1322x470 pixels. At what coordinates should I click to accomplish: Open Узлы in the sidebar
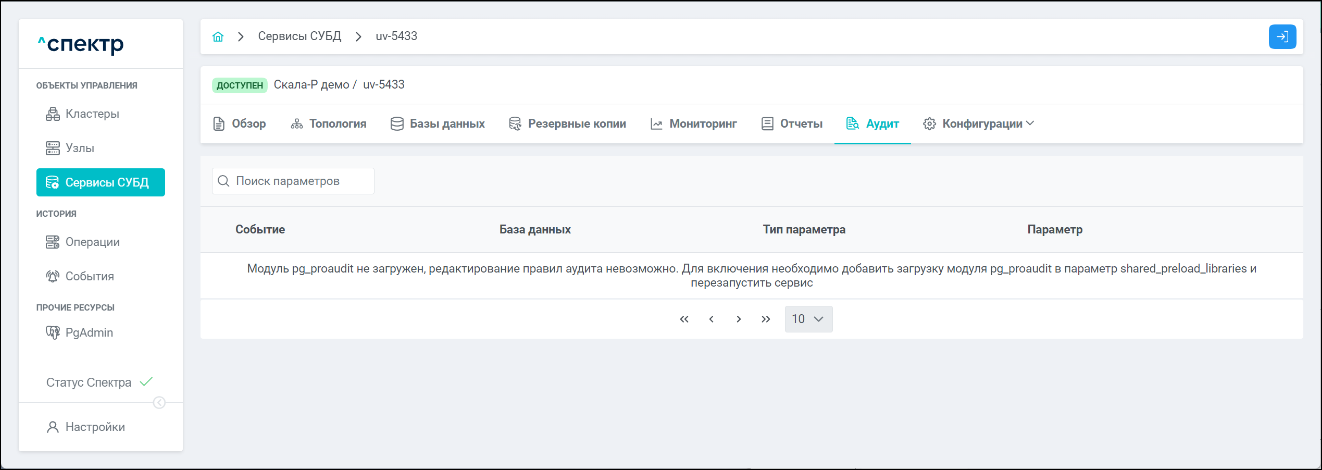click(80, 148)
